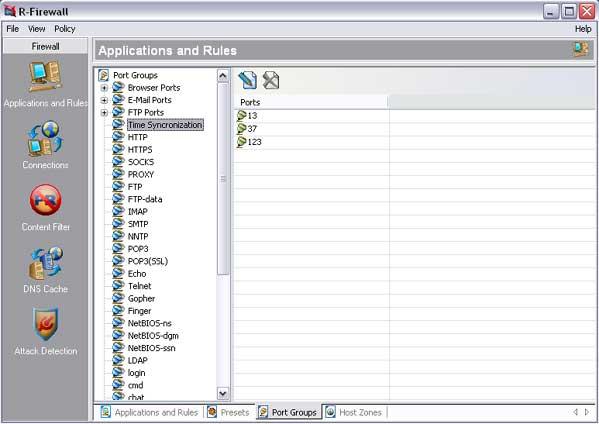The height and width of the screenshot is (424, 599).
Task: Click the R-Firewall title bar icon
Action: pos(10,11)
